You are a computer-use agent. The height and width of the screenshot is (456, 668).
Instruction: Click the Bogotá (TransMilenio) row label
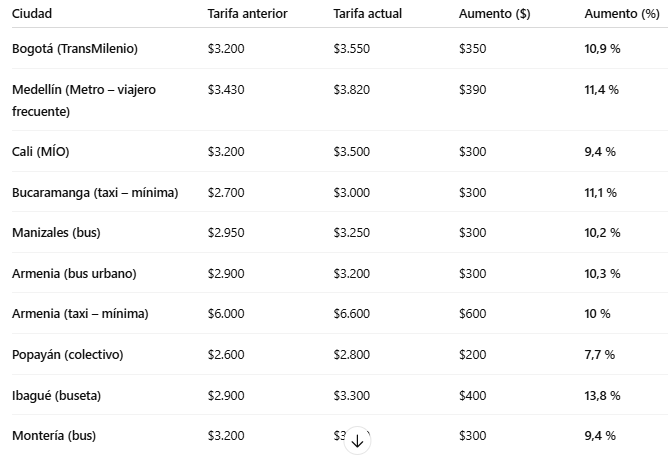point(75,49)
